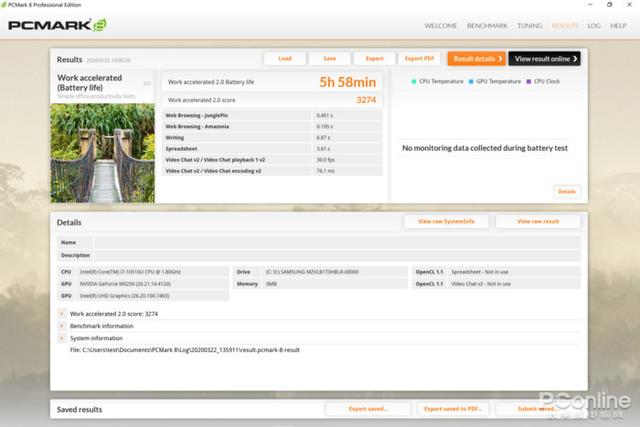Close the PCMark 8 window

tap(629, 4)
